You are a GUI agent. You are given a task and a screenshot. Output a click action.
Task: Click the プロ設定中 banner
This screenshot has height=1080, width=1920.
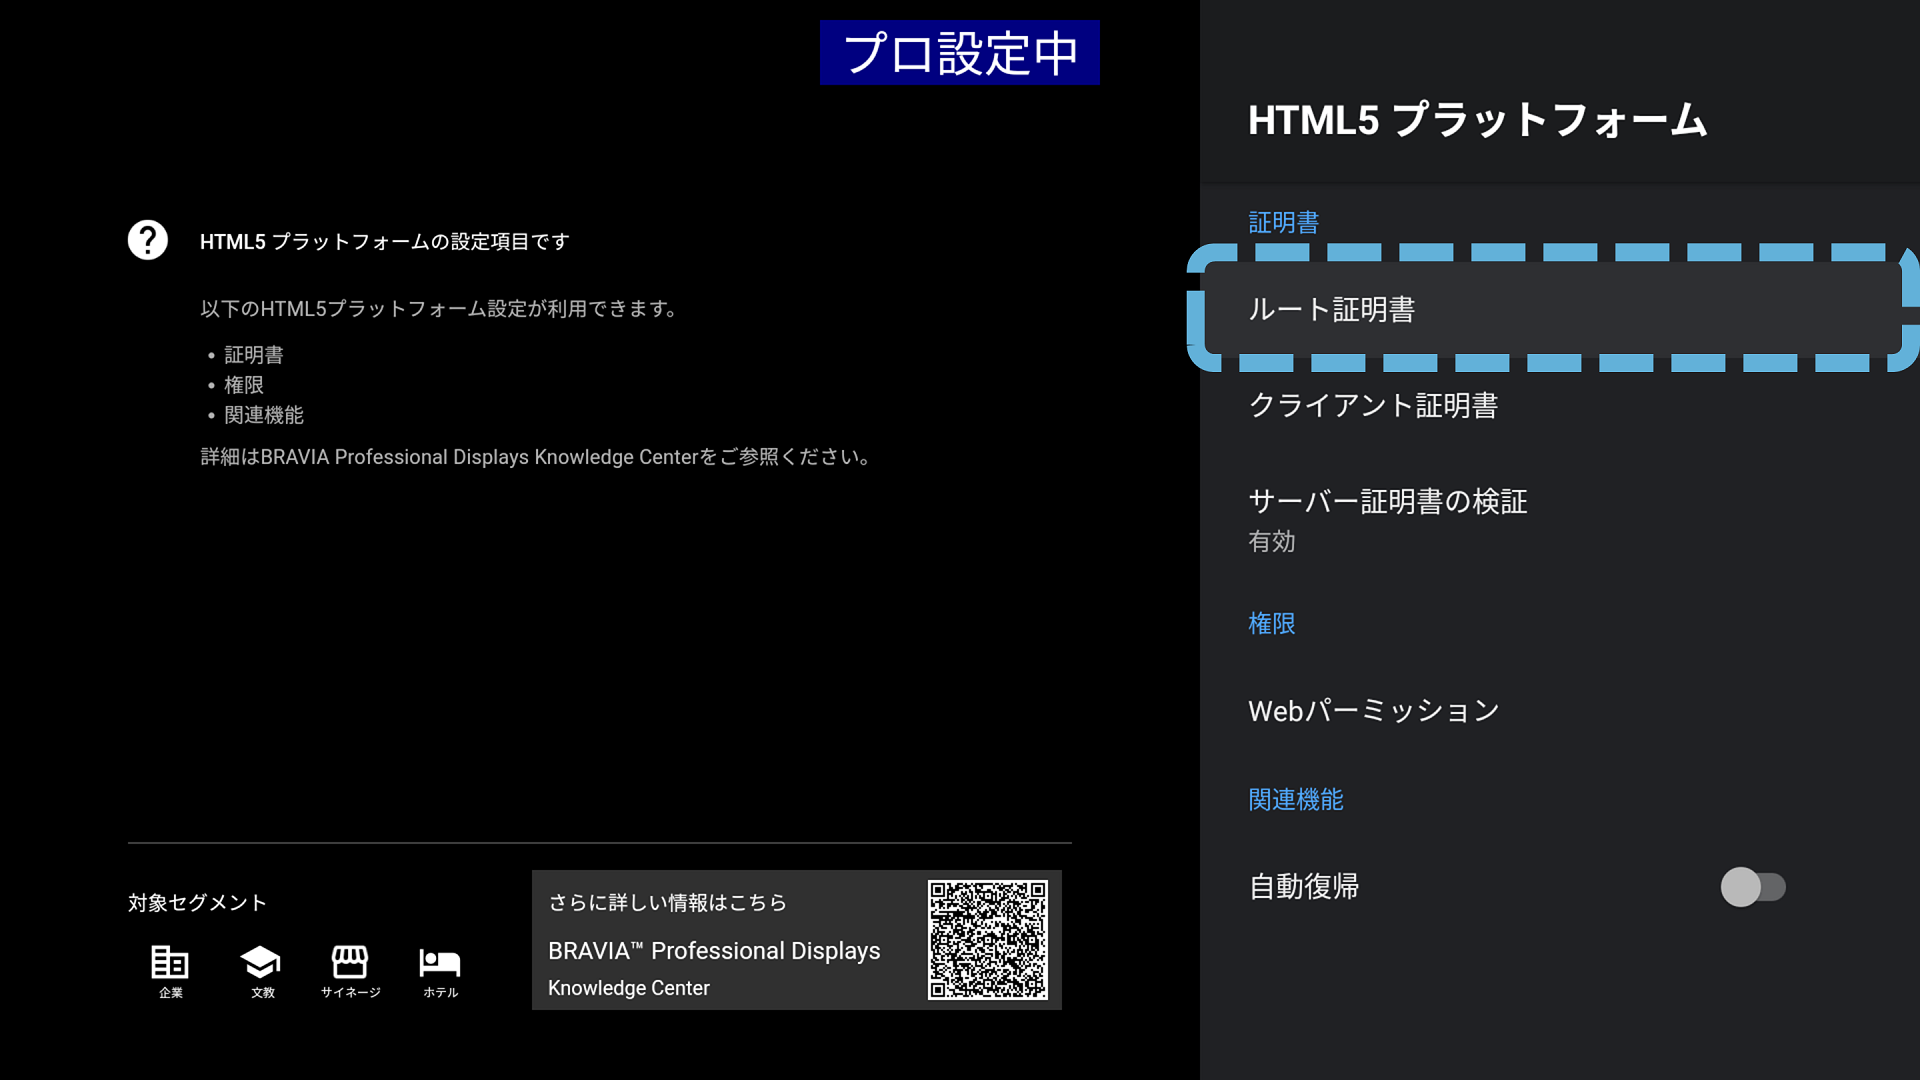959,53
